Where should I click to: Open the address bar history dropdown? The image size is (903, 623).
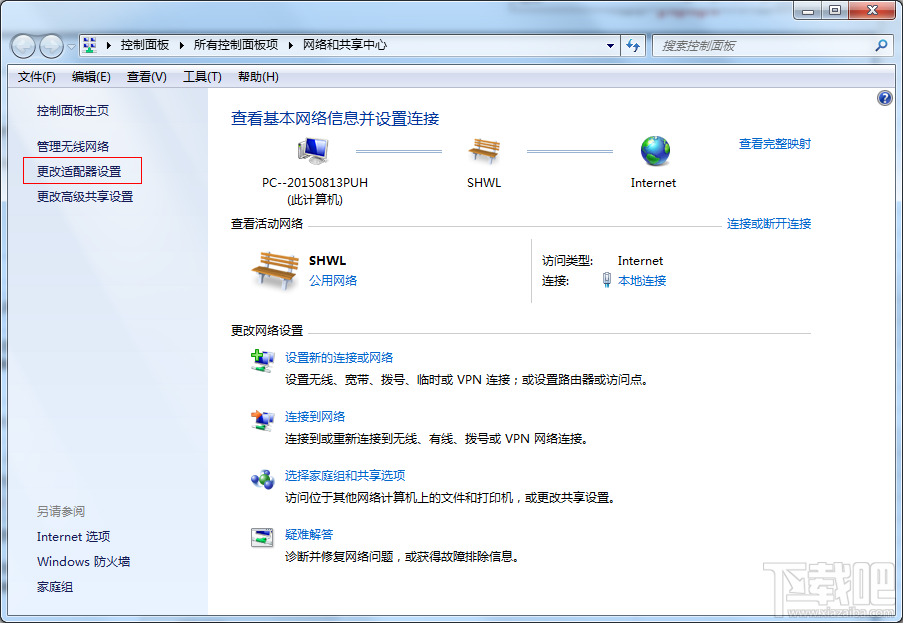click(x=610, y=45)
